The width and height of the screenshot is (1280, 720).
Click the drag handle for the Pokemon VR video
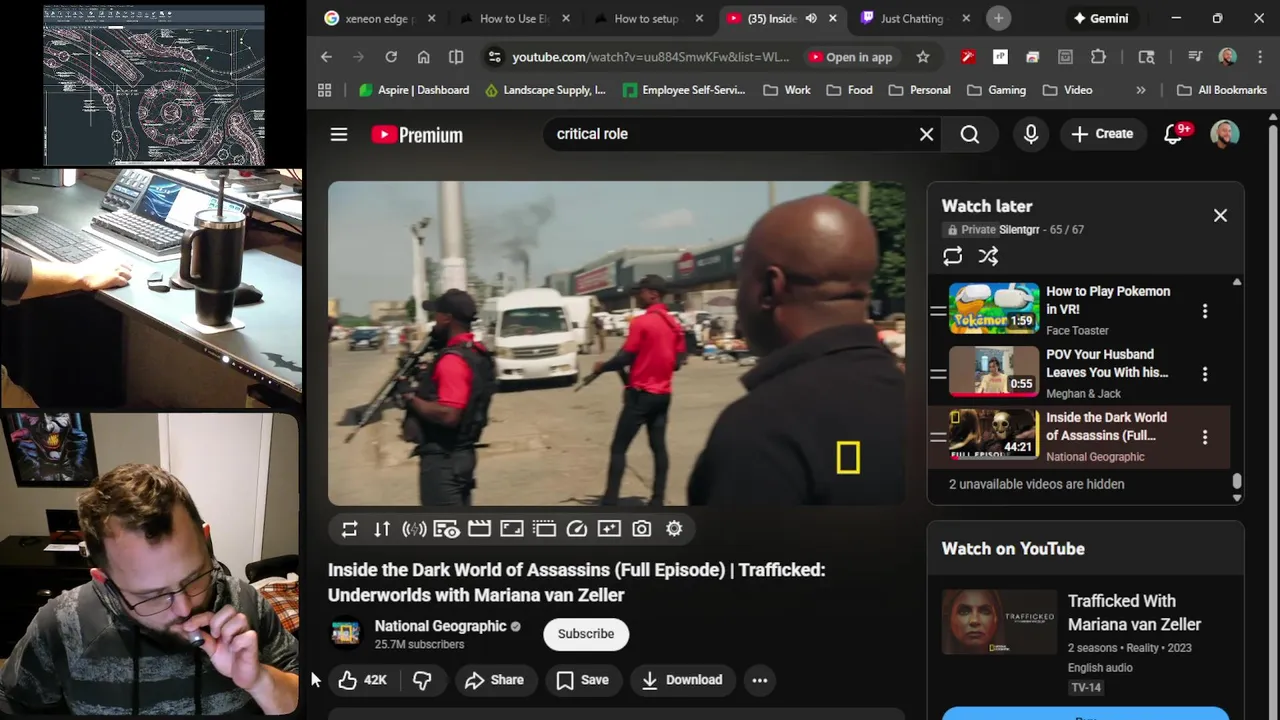(x=938, y=311)
